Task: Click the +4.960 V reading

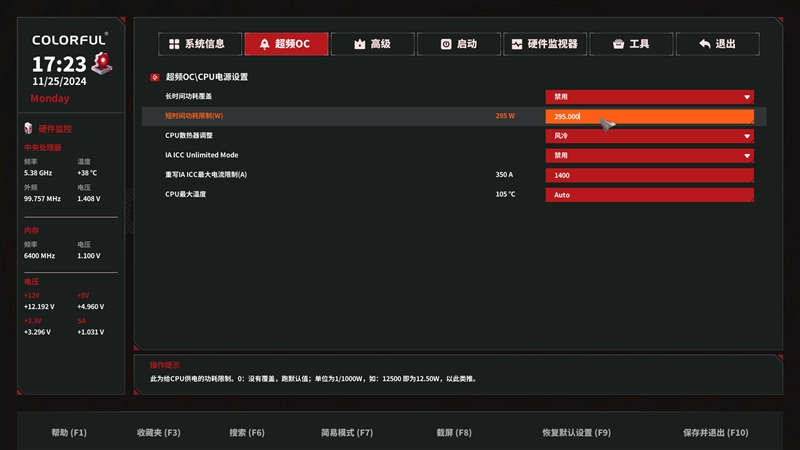Action: pos(91,307)
